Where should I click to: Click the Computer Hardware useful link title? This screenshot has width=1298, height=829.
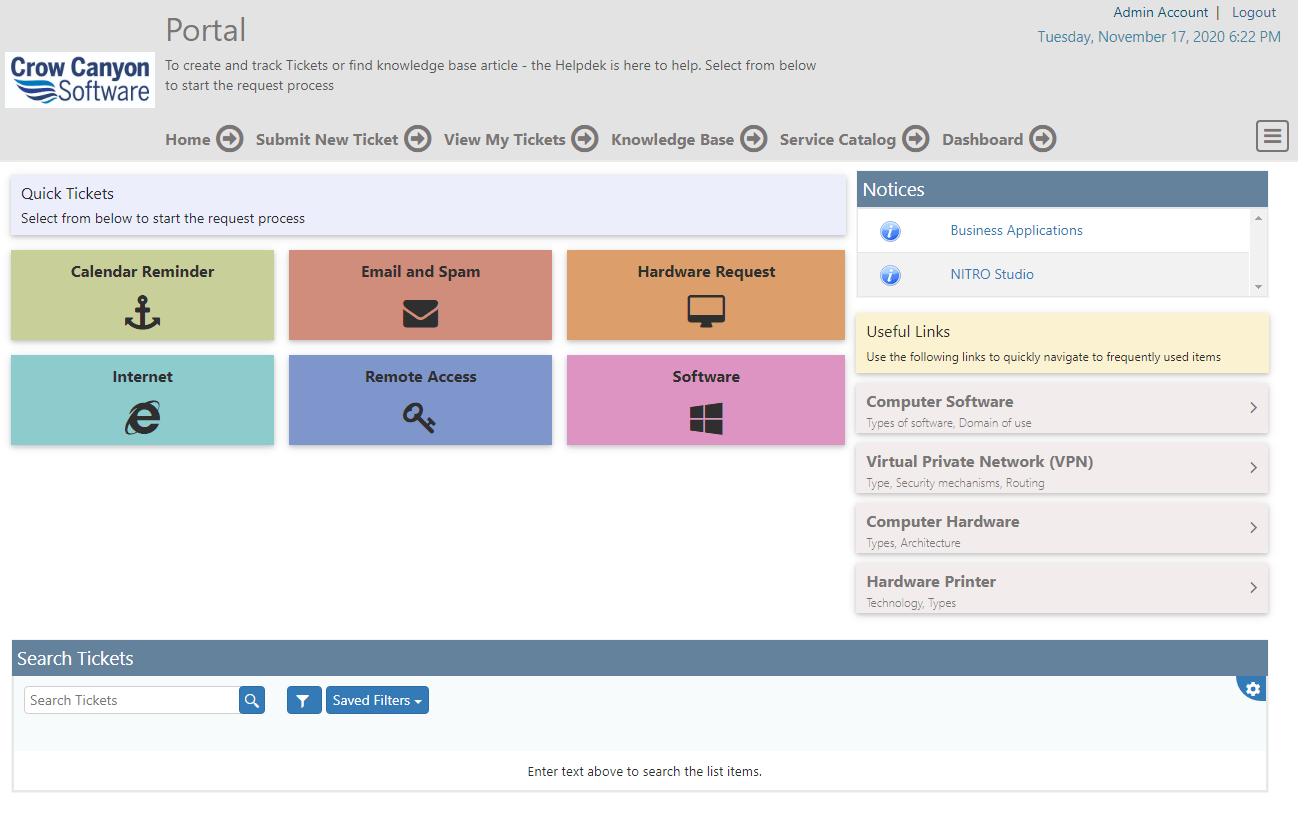(943, 521)
